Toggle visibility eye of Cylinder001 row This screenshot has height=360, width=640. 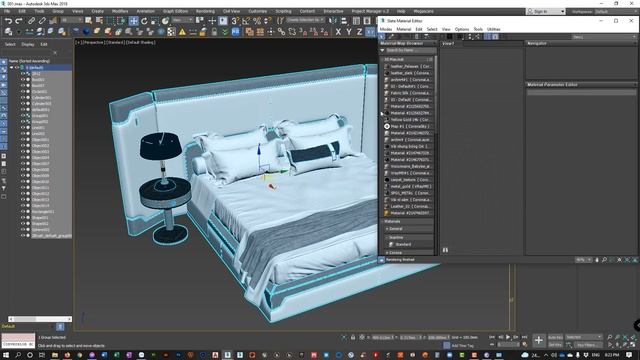pyautogui.click(x=23, y=98)
